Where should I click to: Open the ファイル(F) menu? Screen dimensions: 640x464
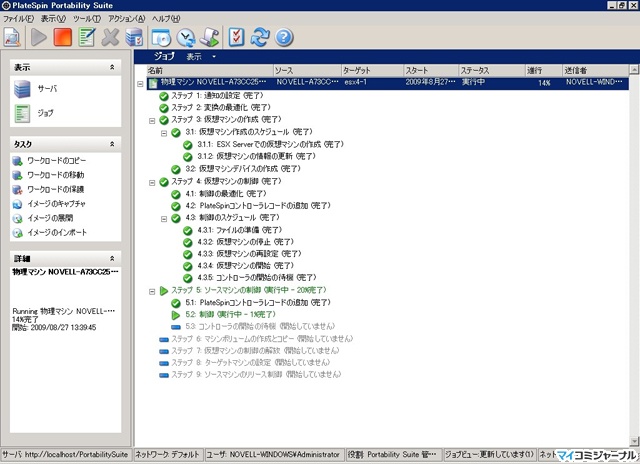click(x=18, y=18)
